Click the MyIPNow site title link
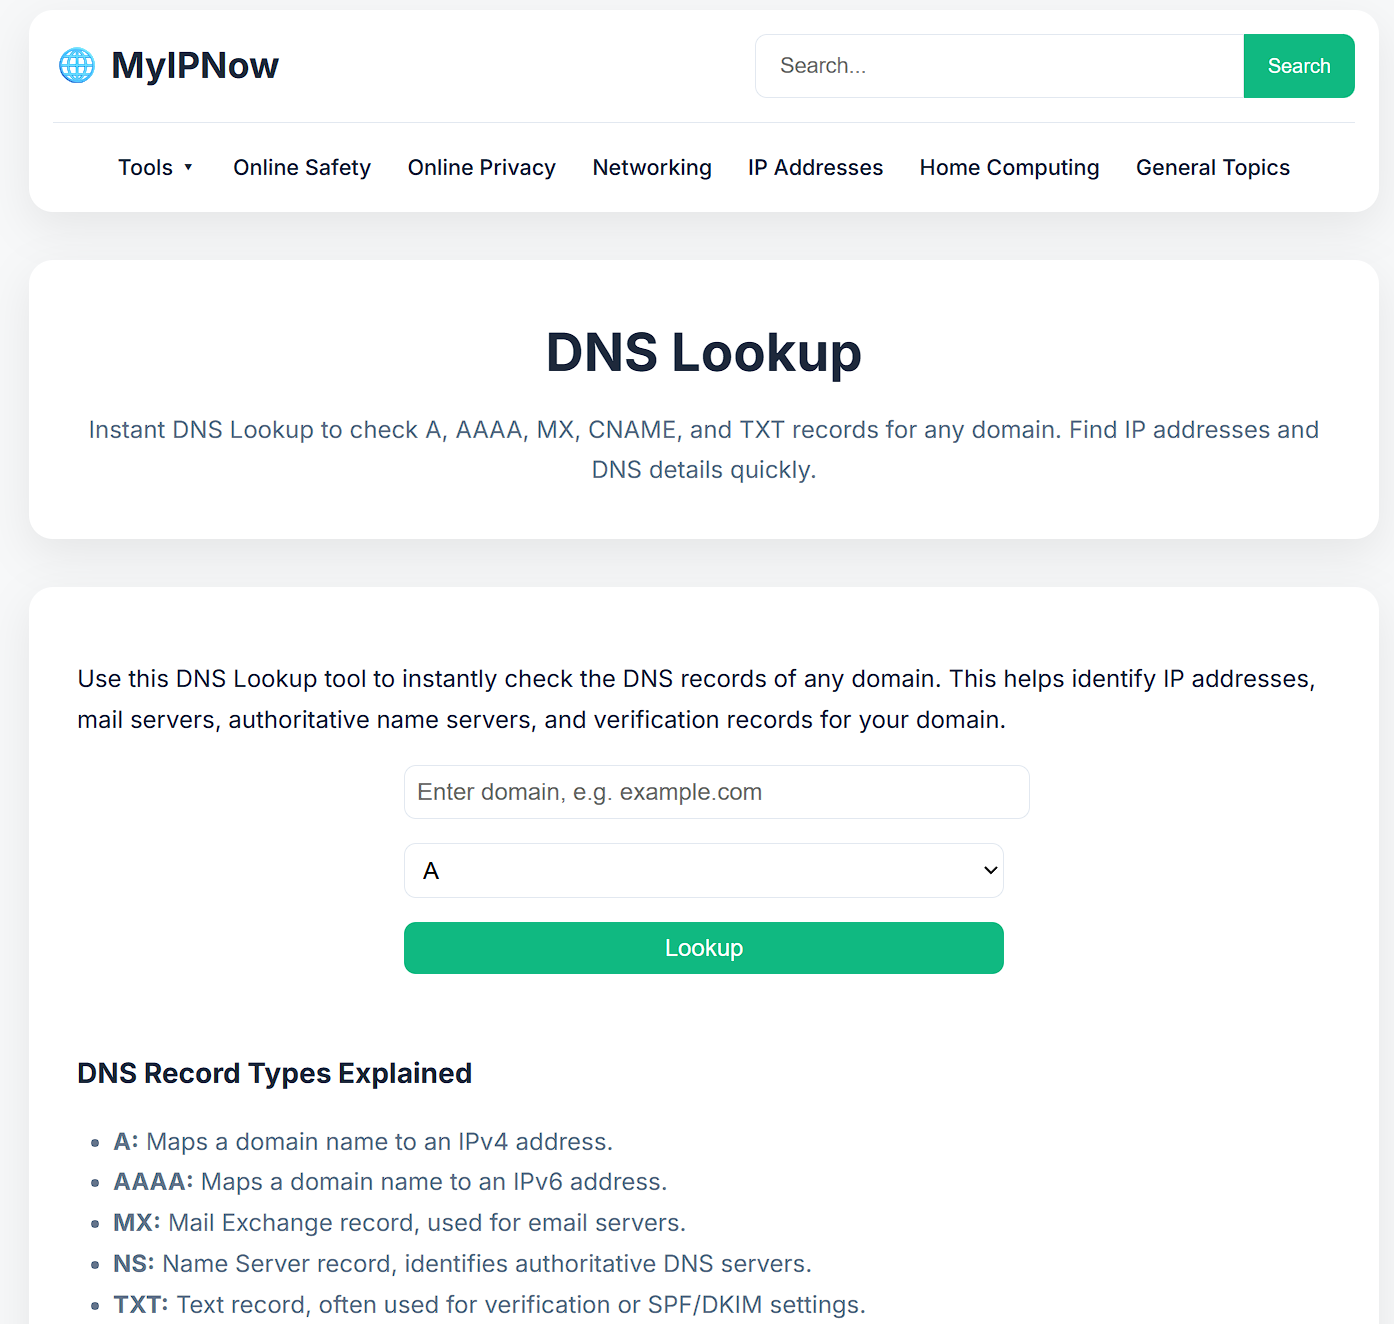The image size is (1394, 1324). [x=195, y=65]
